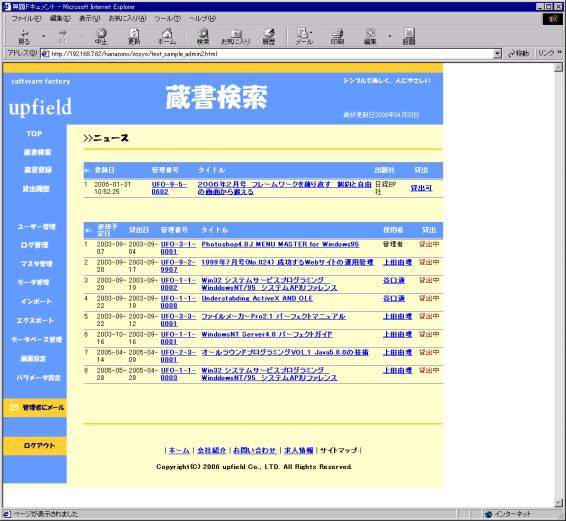Screen dimensions: 566x521
Task: Open management number UFO-9-5-0602 link
Action: [169, 188]
